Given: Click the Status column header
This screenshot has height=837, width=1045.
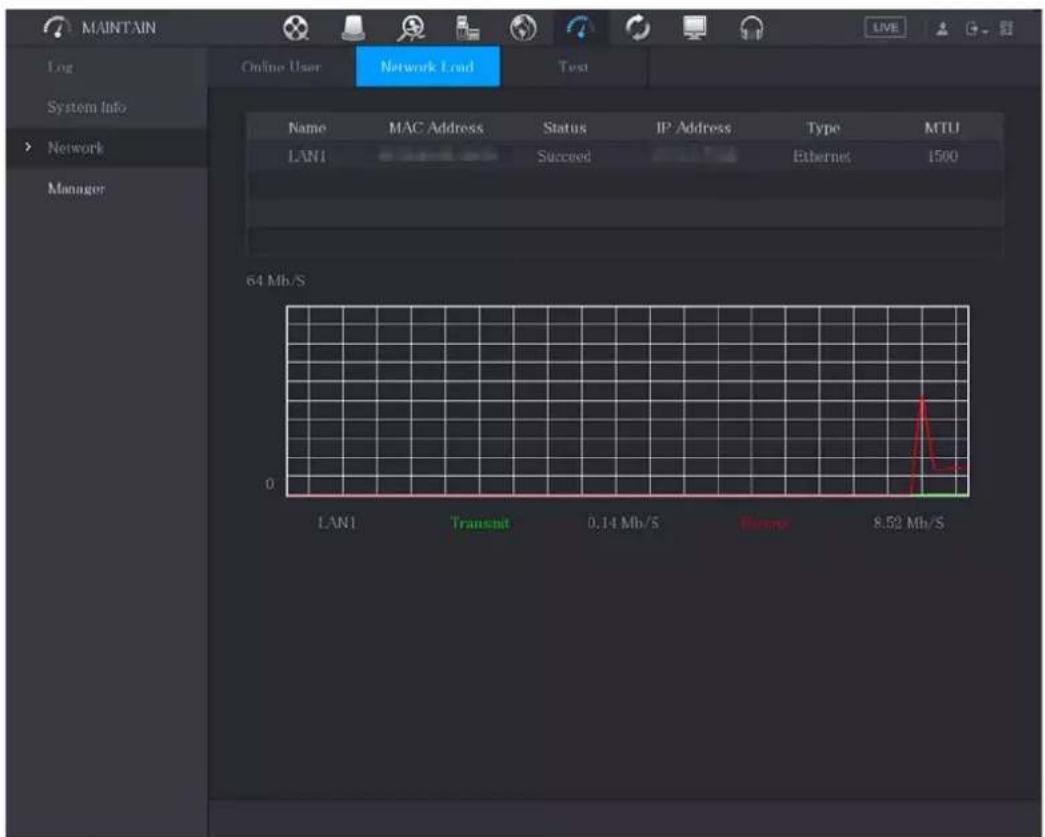Looking at the screenshot, I should click(x=564, y=127).
